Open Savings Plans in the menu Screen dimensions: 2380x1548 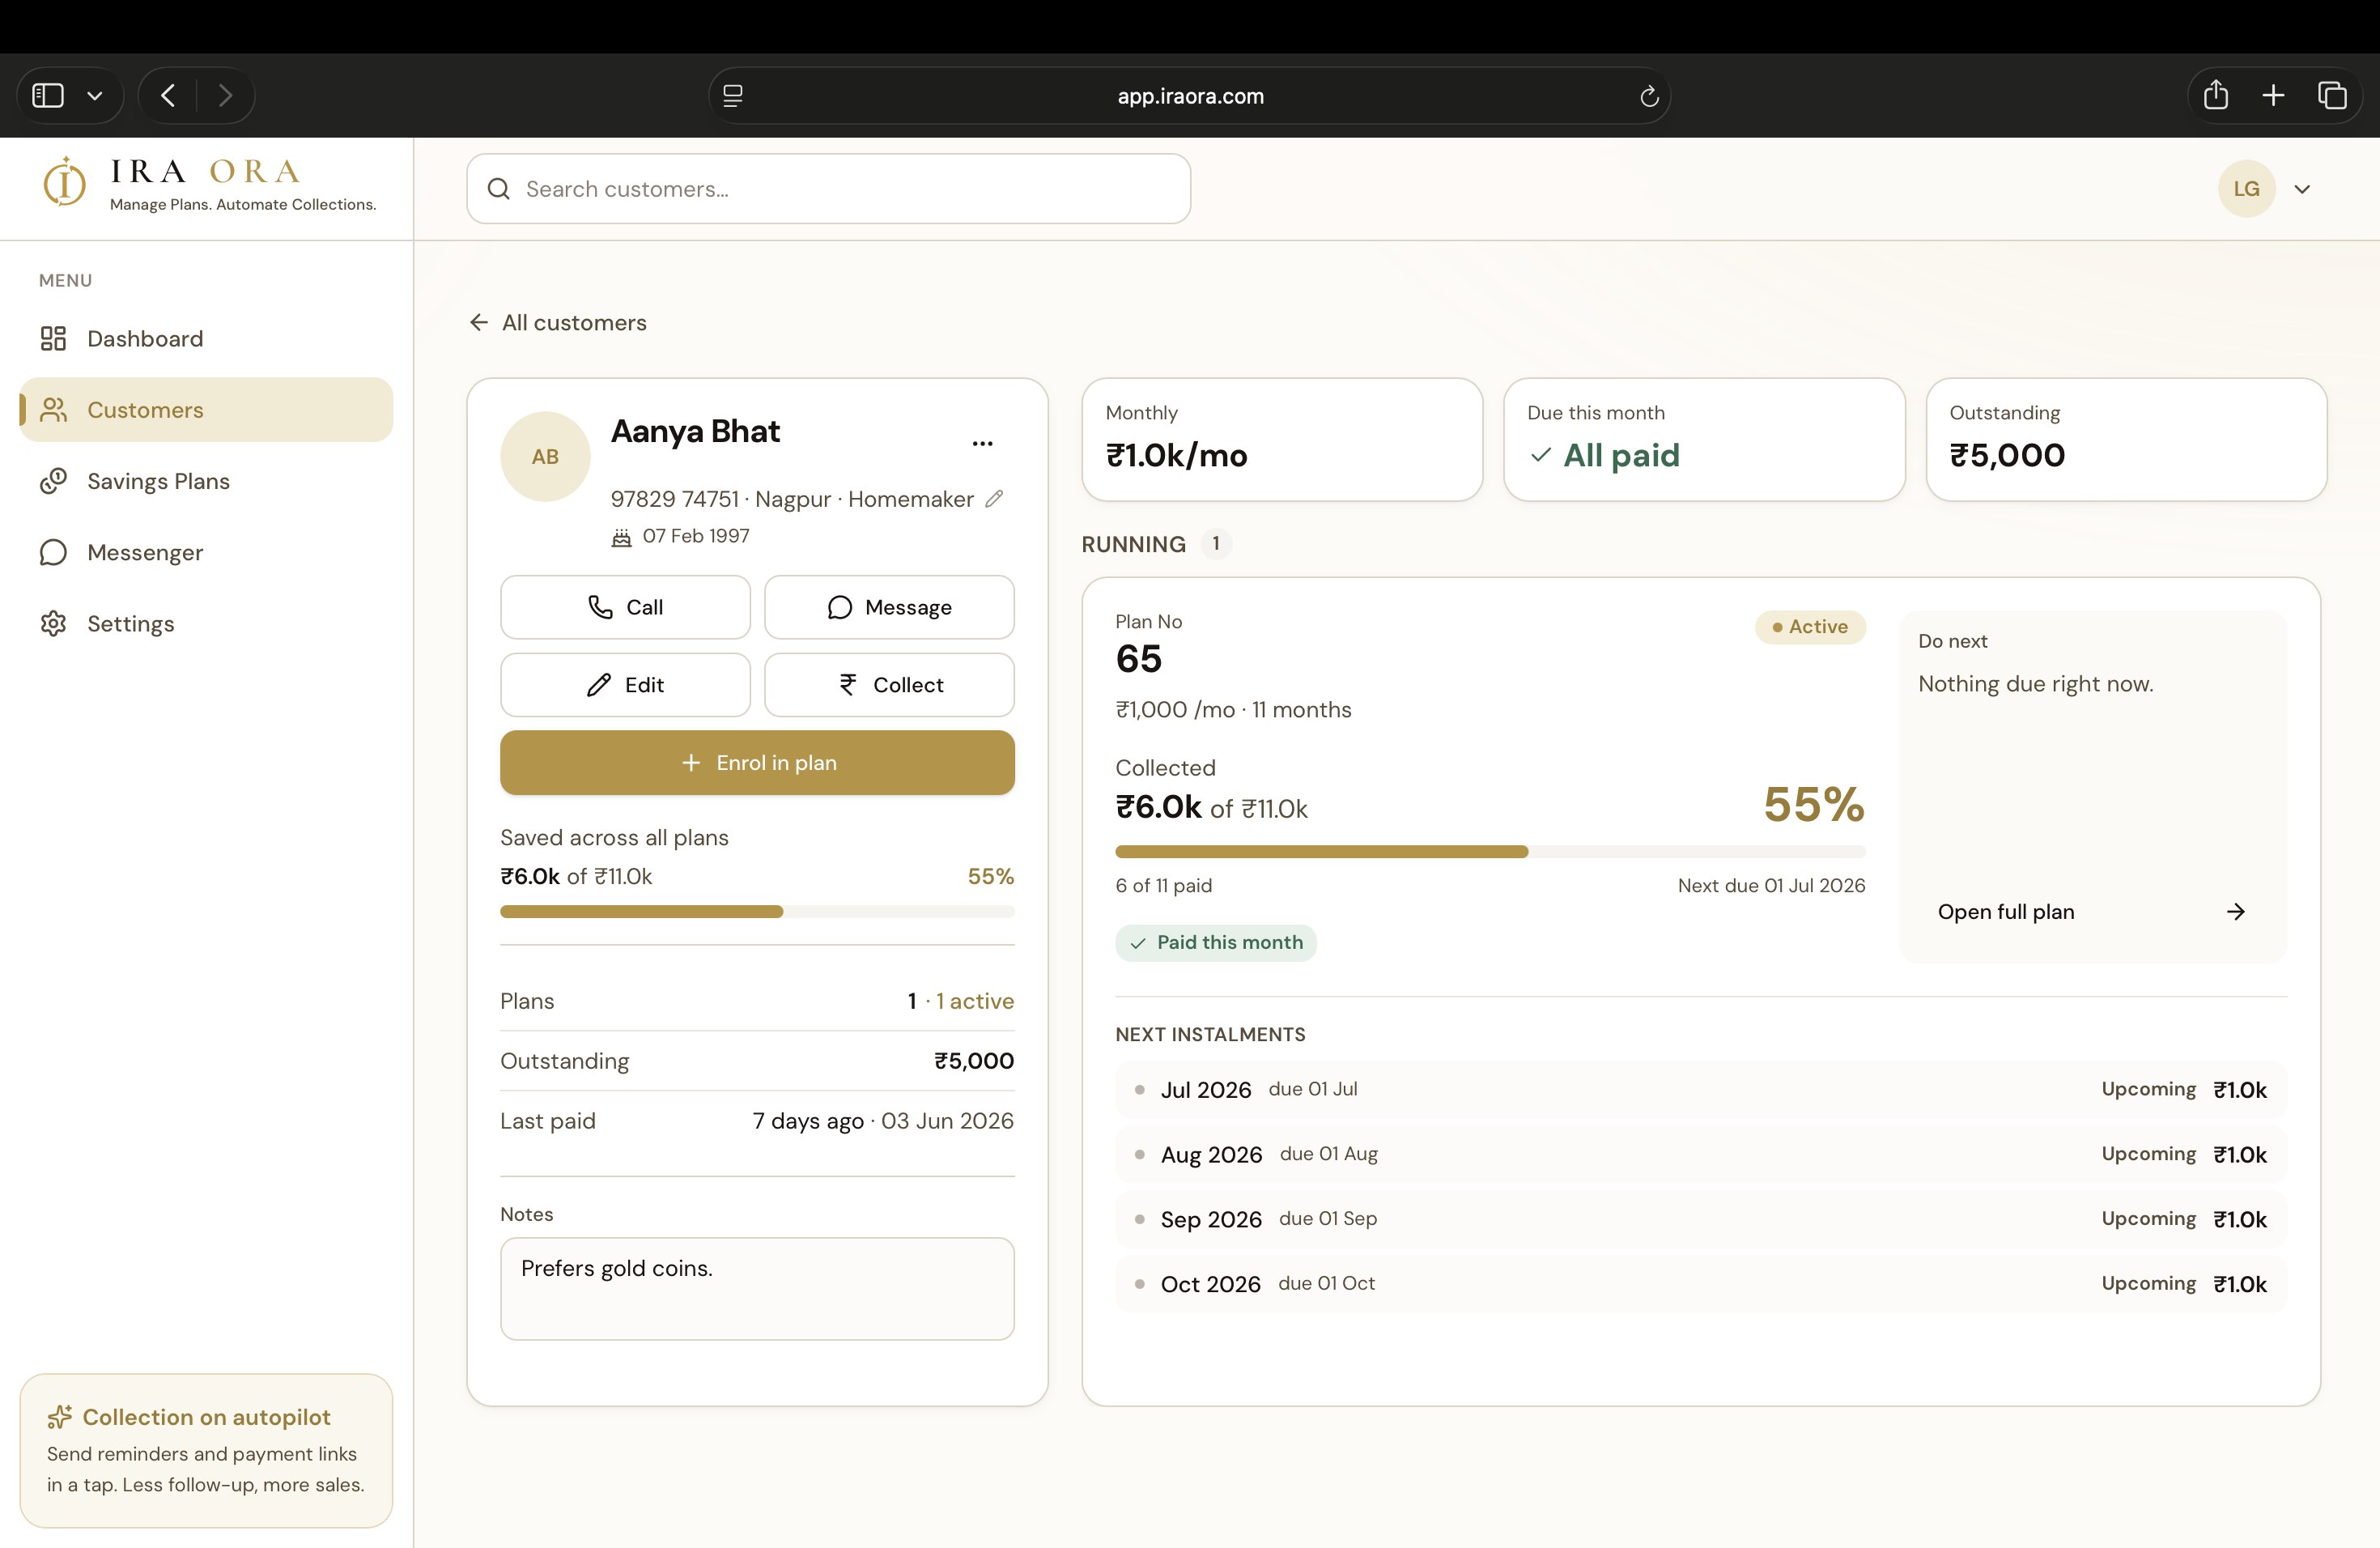206,481
